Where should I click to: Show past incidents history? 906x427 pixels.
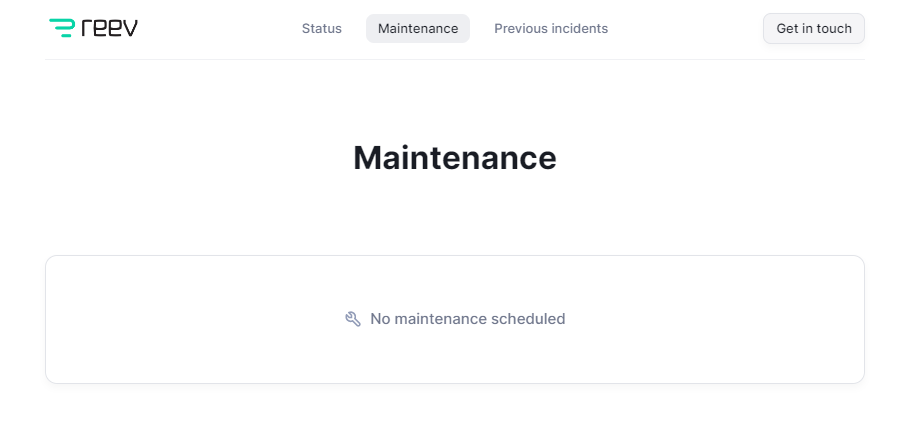[x=551, y=29]
